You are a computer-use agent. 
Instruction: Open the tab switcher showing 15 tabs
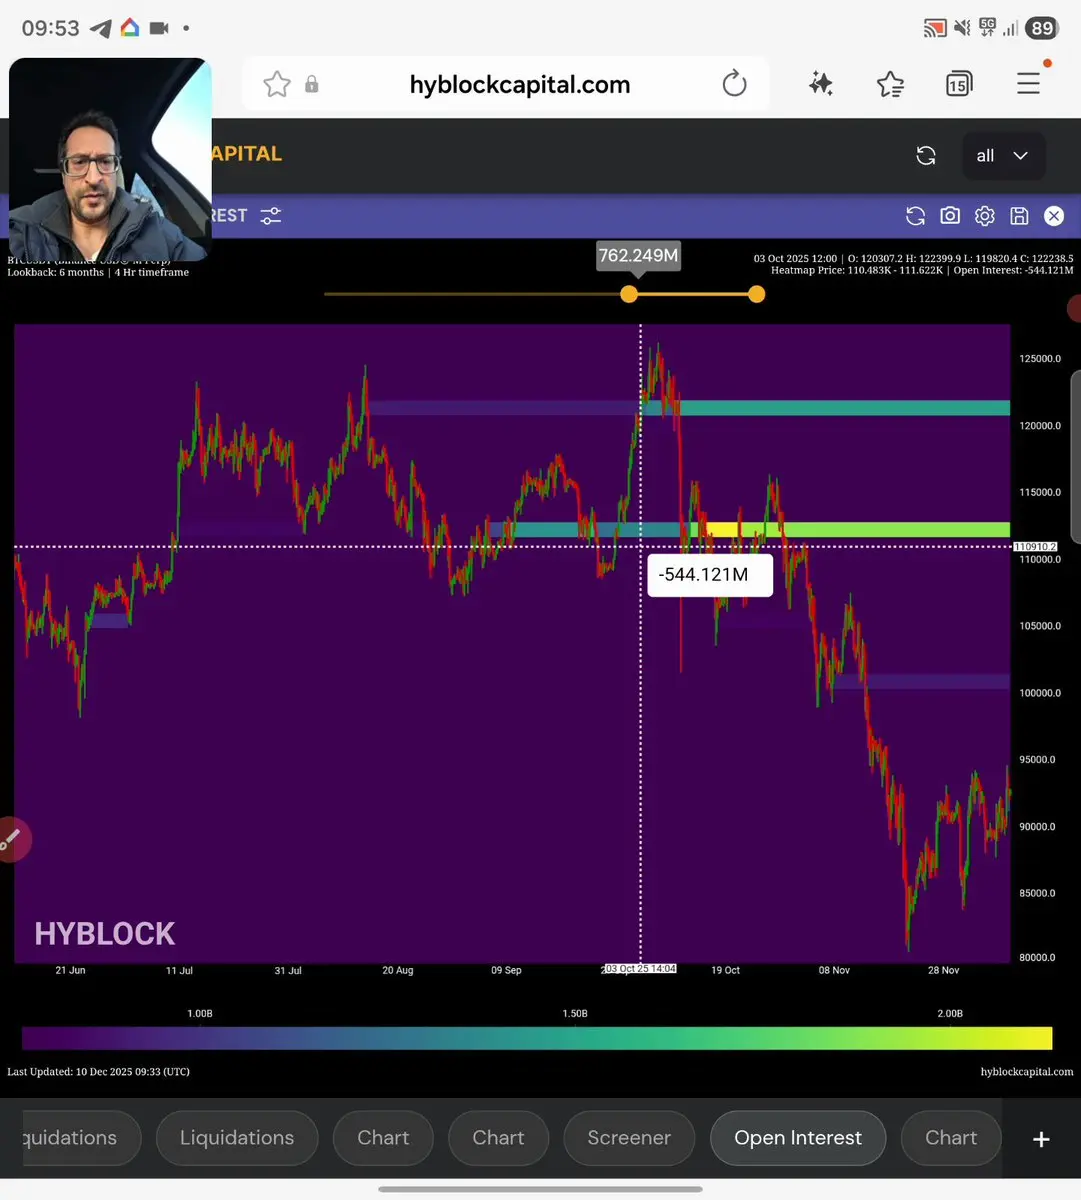[958, 84]
